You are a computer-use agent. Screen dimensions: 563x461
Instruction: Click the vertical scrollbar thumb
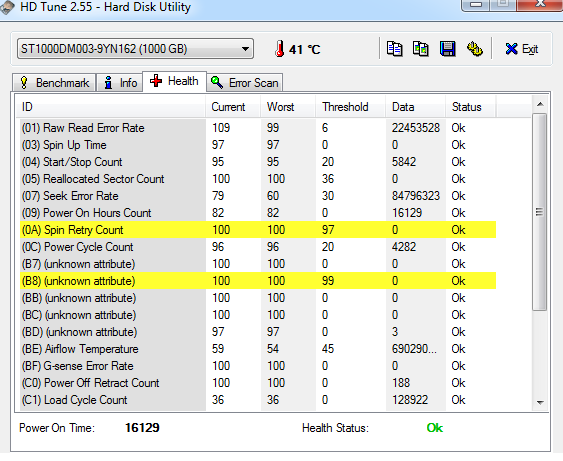pos(540,212)
